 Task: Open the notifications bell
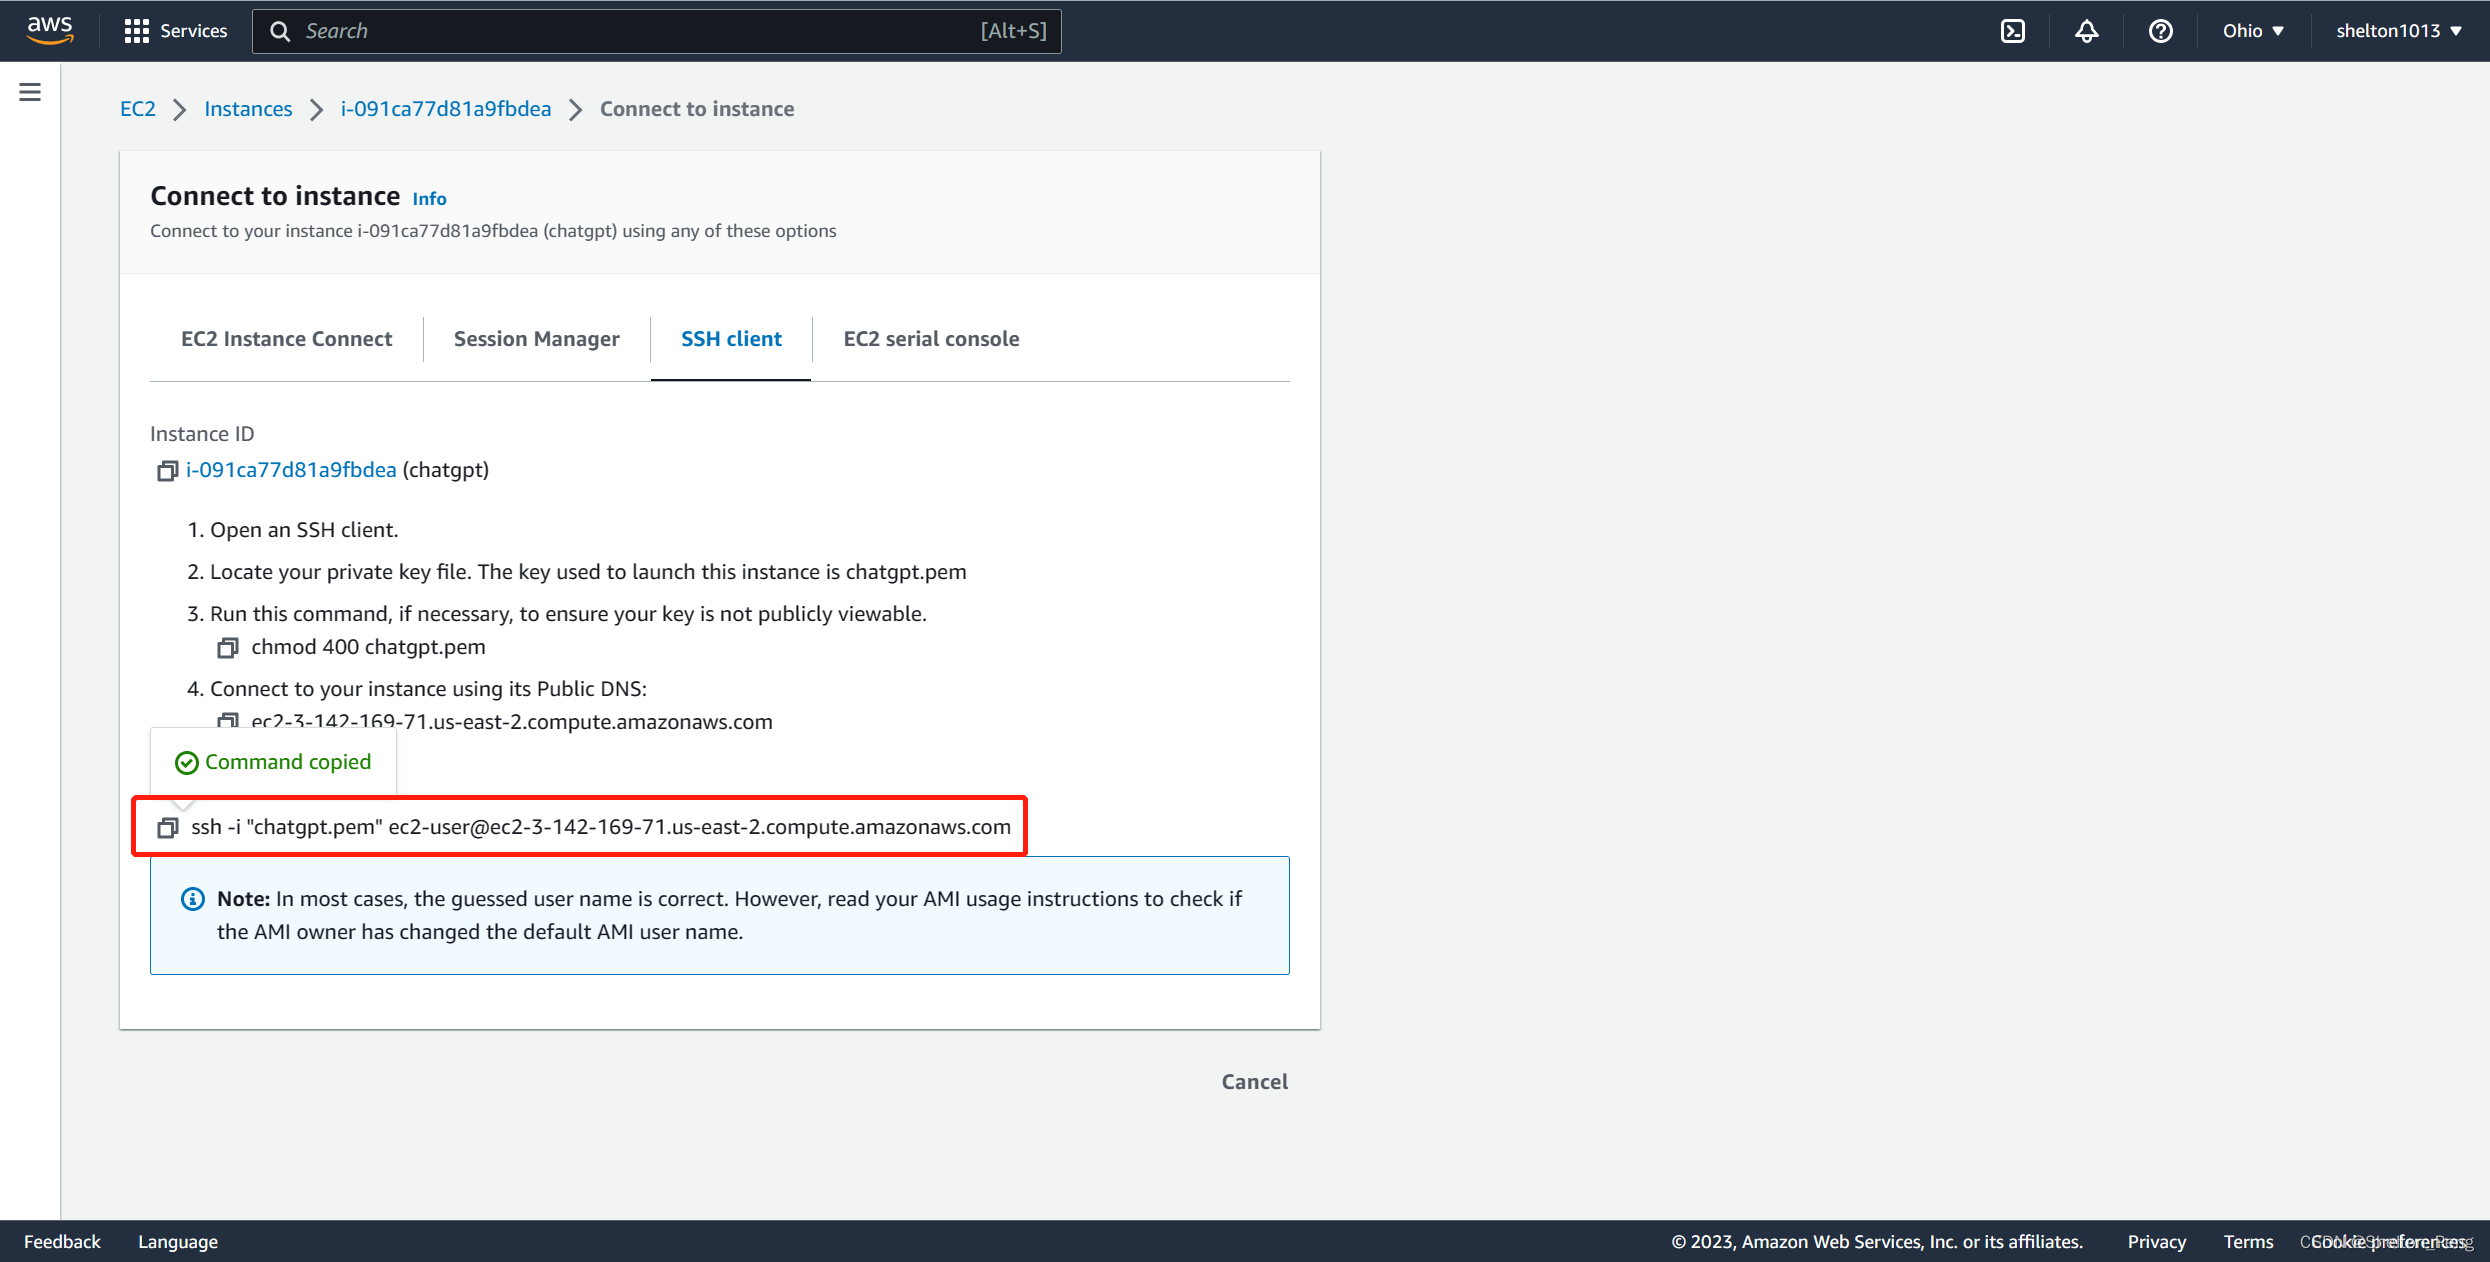pos(2086,31)
